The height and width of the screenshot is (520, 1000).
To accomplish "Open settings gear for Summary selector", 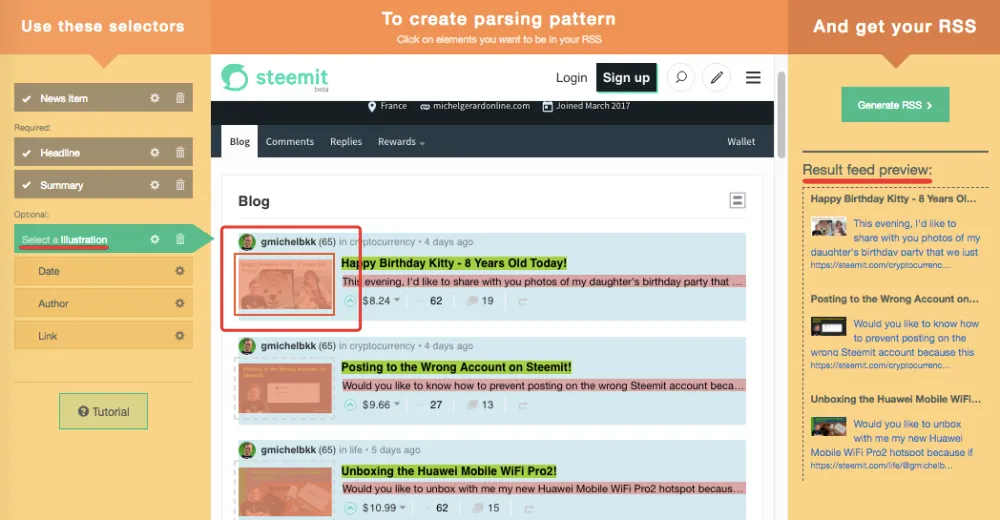I will pyautogui.click(x=154, y=185).
